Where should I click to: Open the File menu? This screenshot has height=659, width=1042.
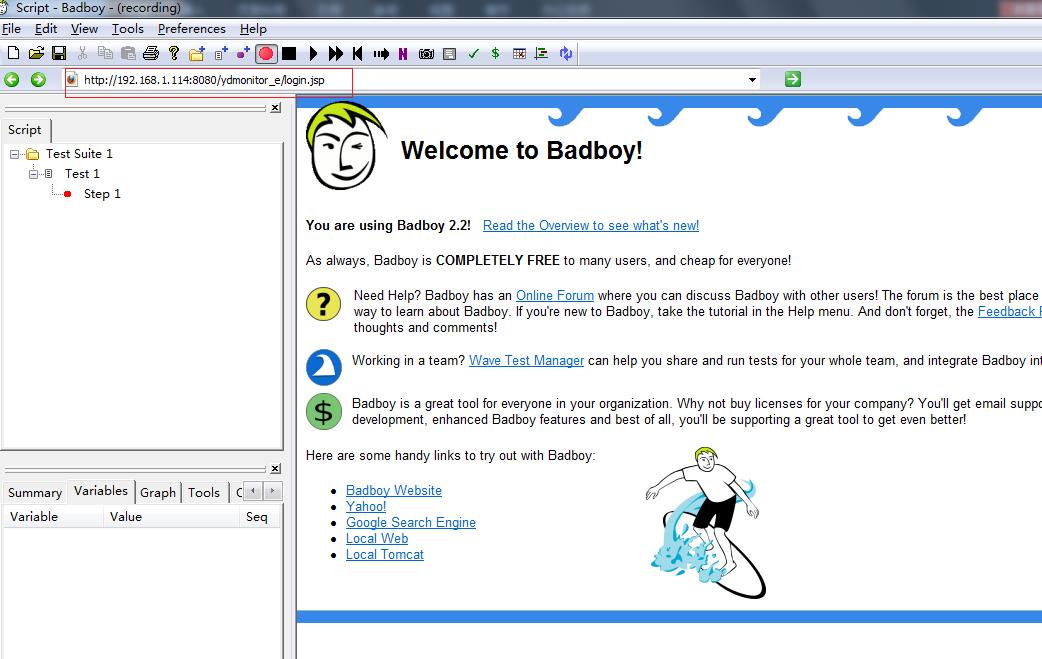11,29
